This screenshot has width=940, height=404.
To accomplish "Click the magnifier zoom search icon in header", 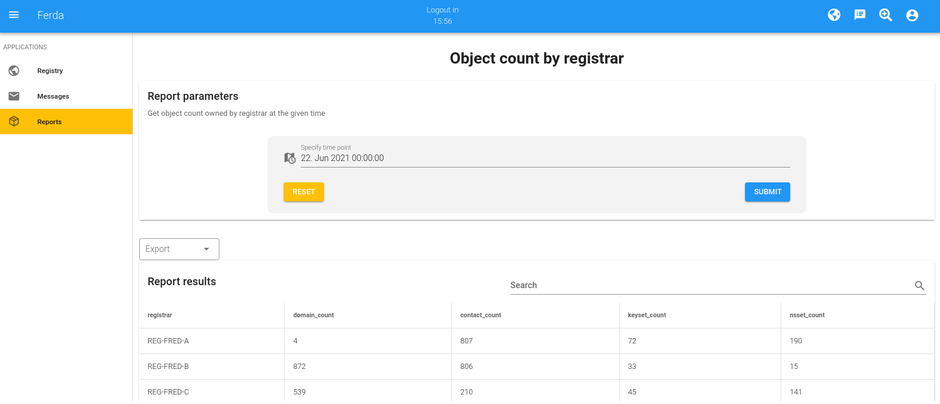I will pos(885,15).
